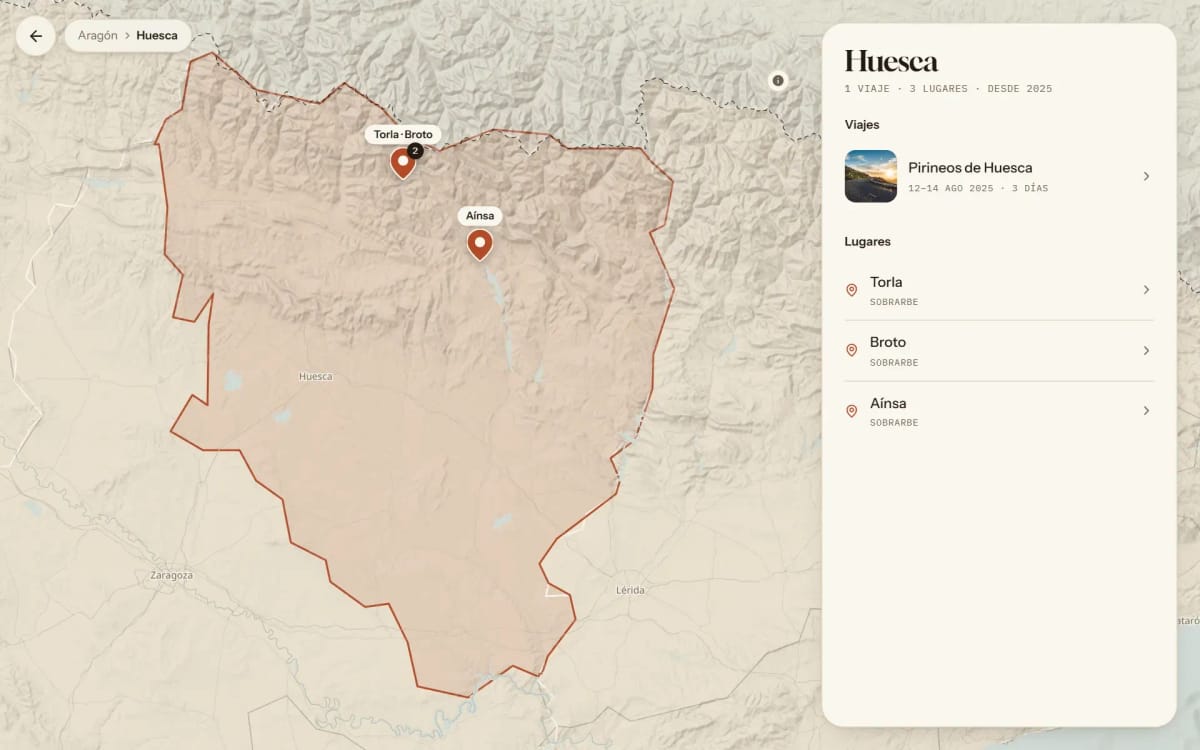Expand the Torla row chevron
Image resolution: width=1200 pixels, height=750 pixels.
(1146, 290)
